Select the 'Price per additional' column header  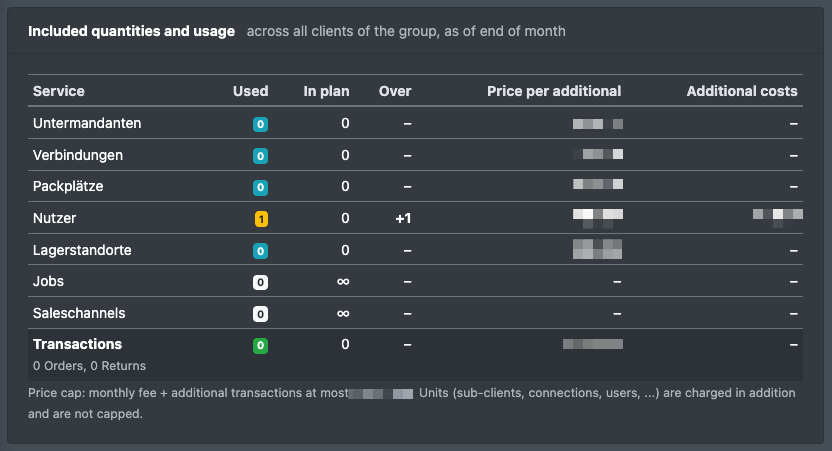pos(554,91)
